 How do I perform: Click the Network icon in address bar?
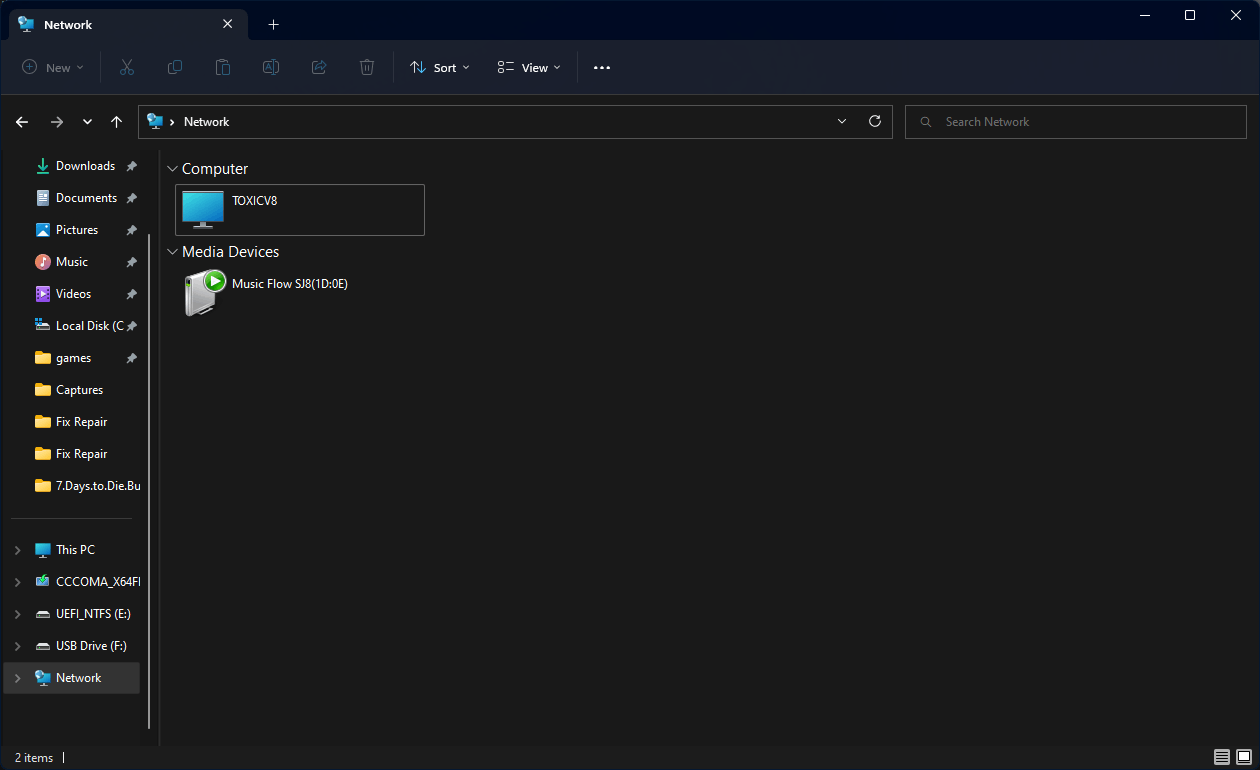[x=155, y=121]
